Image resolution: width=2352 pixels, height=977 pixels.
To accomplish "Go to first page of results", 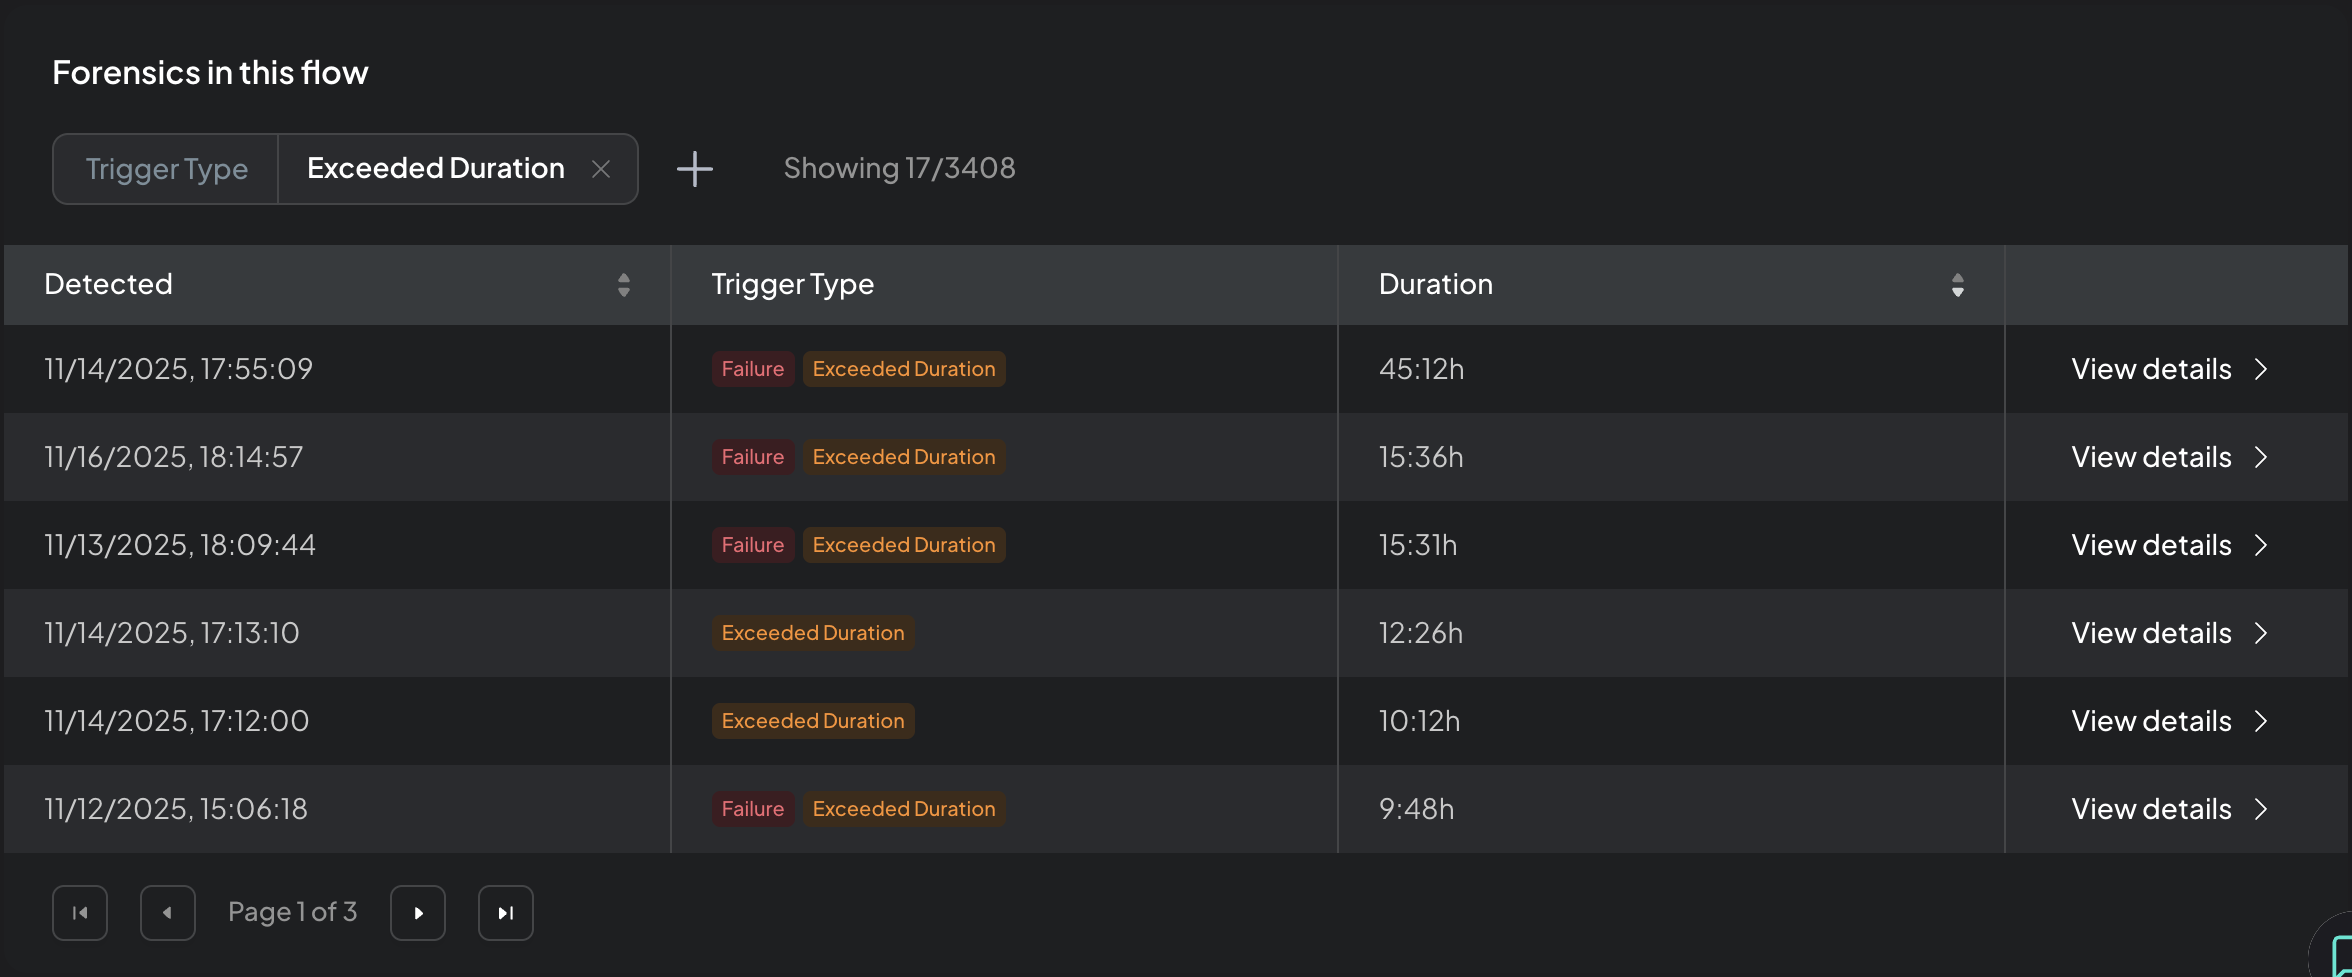I will tap(80, 913).
